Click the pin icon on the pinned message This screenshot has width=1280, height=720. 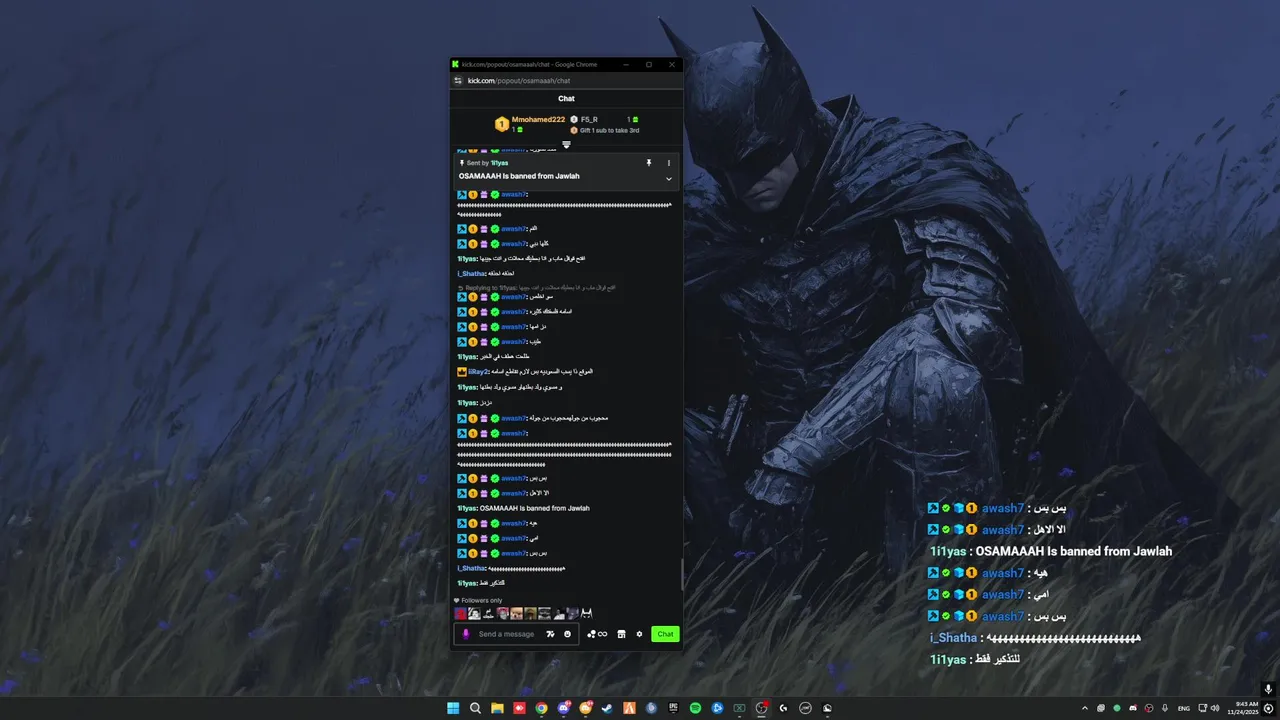(648, 162)
